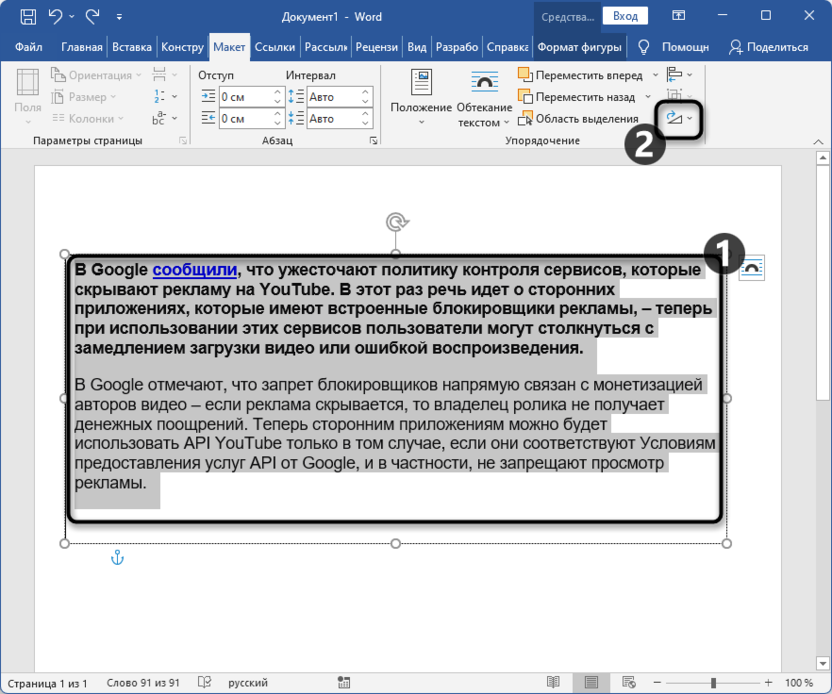The image size is (832, 694).
Task: Open the Rotate objects button in Упорядочение
Action: [679, 118]
